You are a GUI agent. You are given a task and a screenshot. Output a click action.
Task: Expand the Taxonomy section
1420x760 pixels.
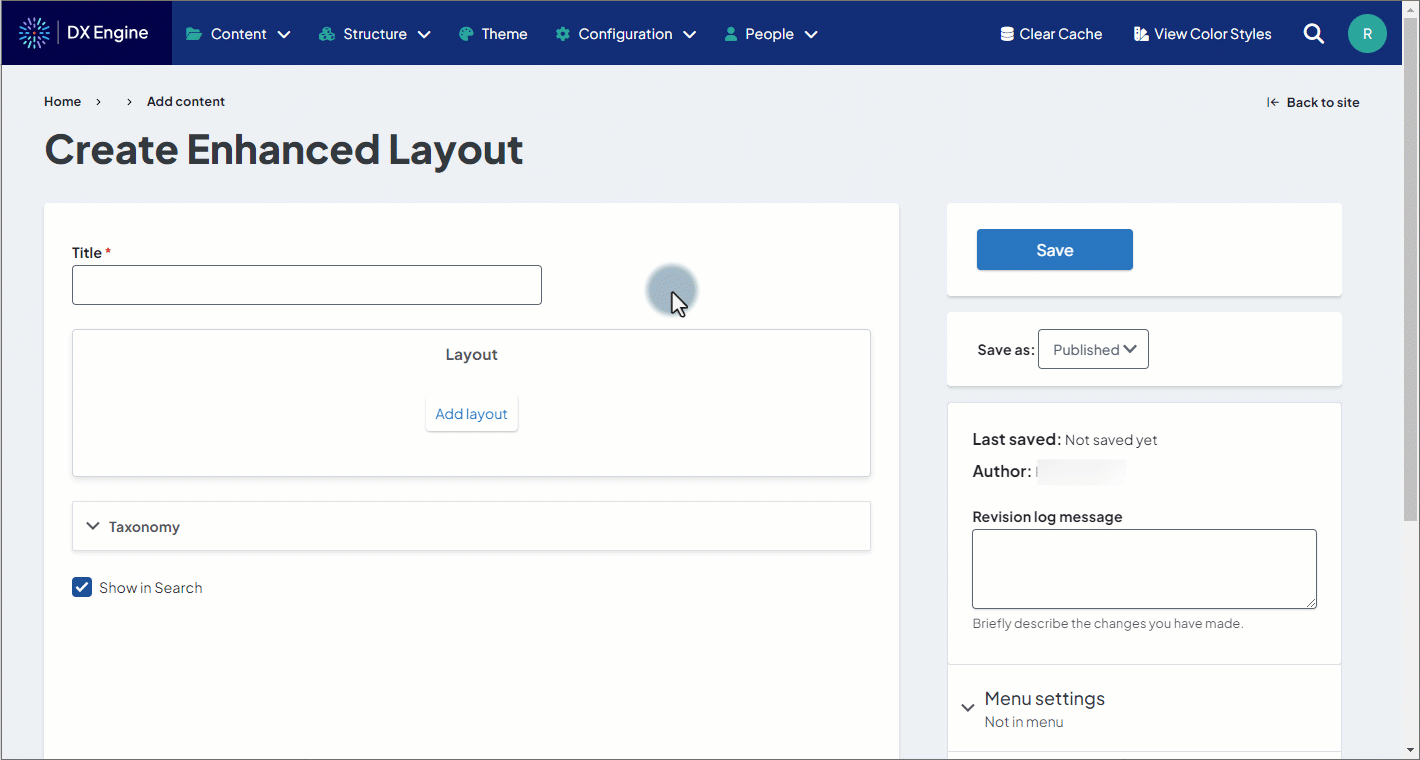point(471,526)
